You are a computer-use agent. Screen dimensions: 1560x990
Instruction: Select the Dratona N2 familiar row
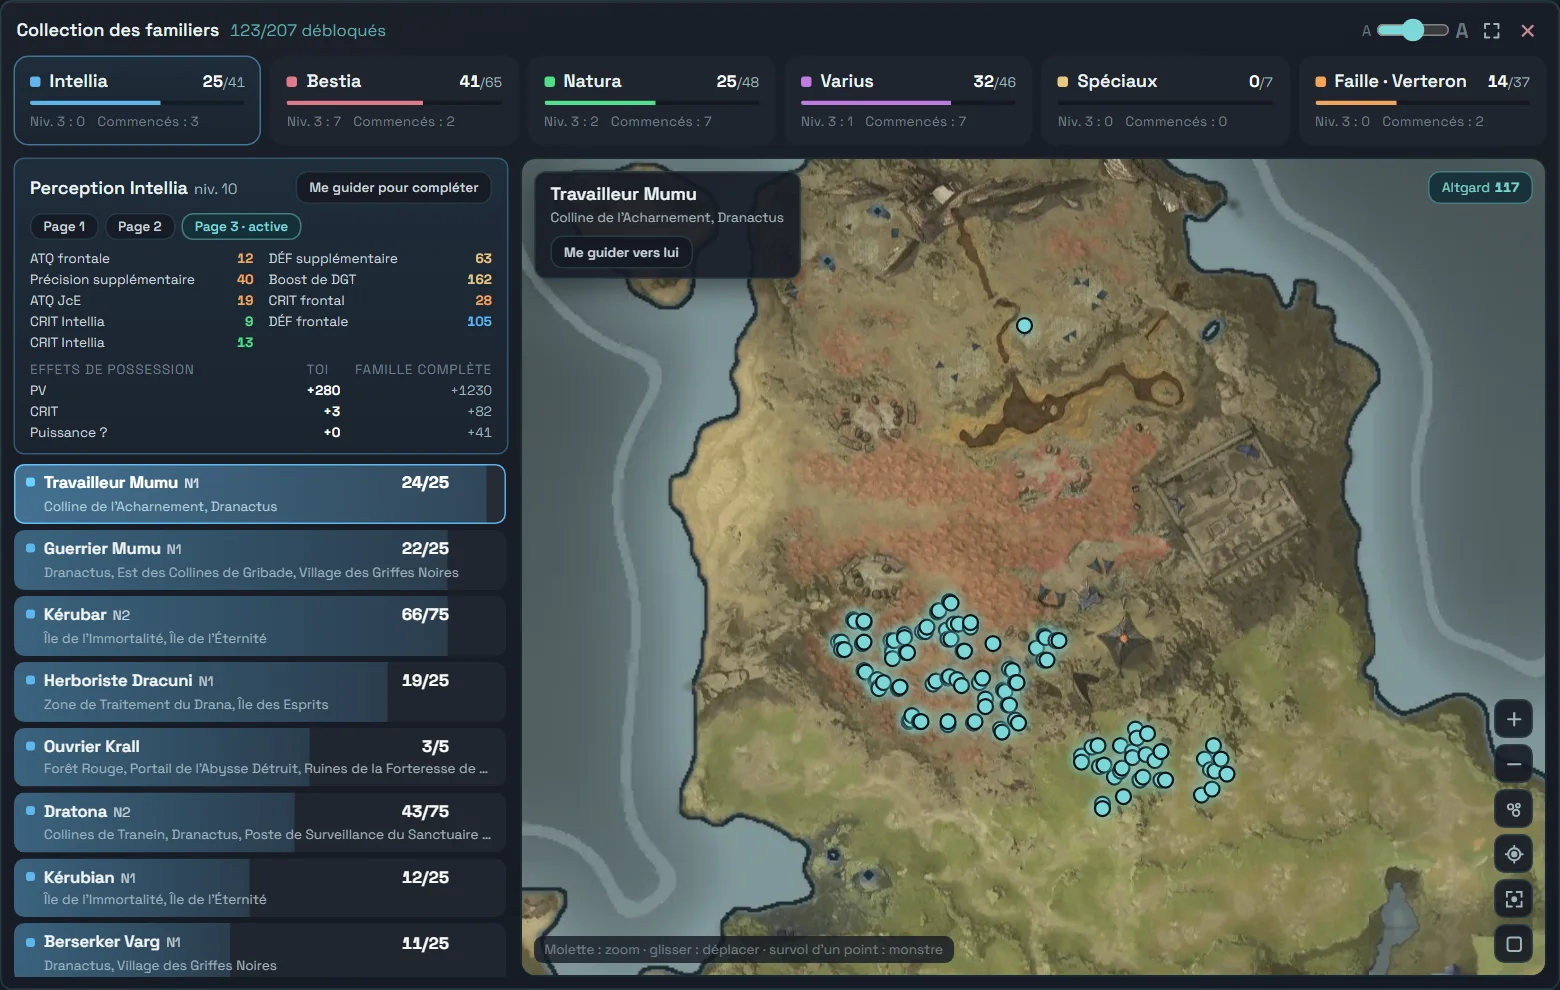(x=260, y=823)
